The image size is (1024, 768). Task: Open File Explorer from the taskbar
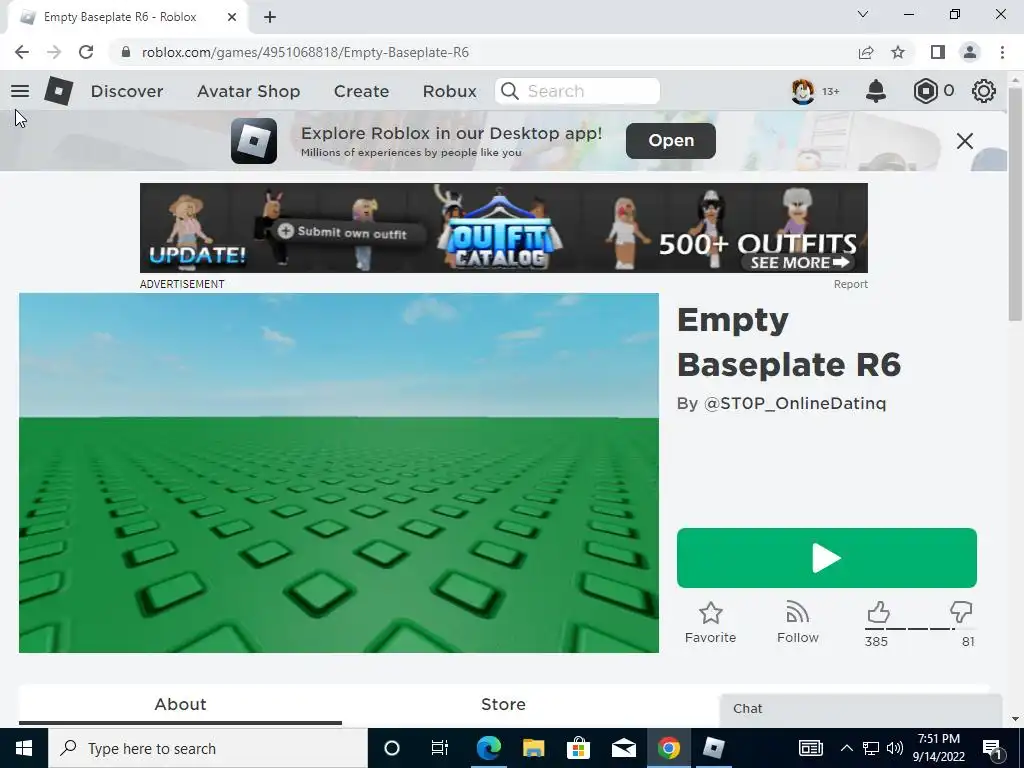pos(534,748)
